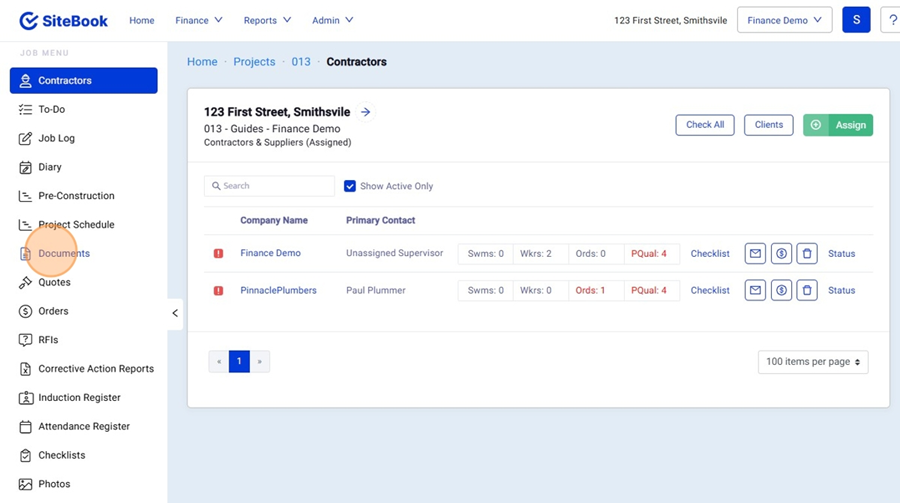Screen dimensions: 900x503
Task: Click the green Assign button
Action: 838,125
